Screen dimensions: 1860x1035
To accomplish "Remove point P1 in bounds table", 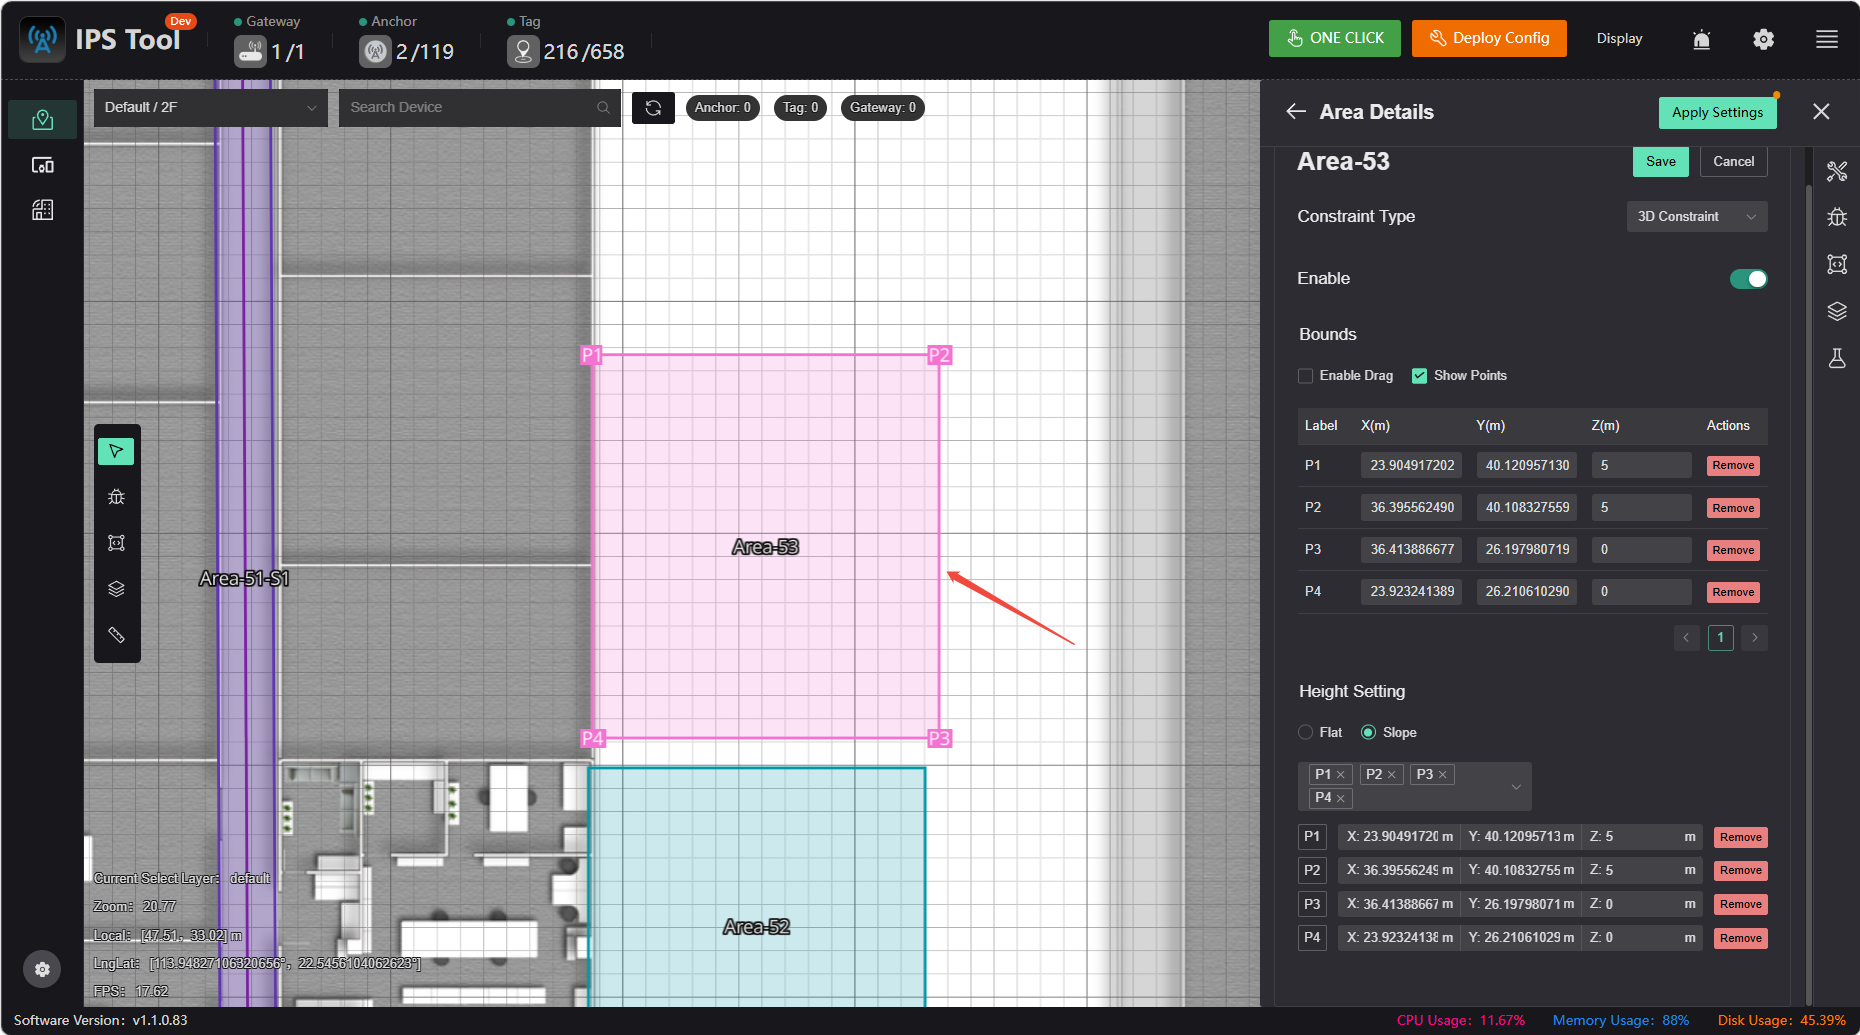I will [x=1733, y=466].
